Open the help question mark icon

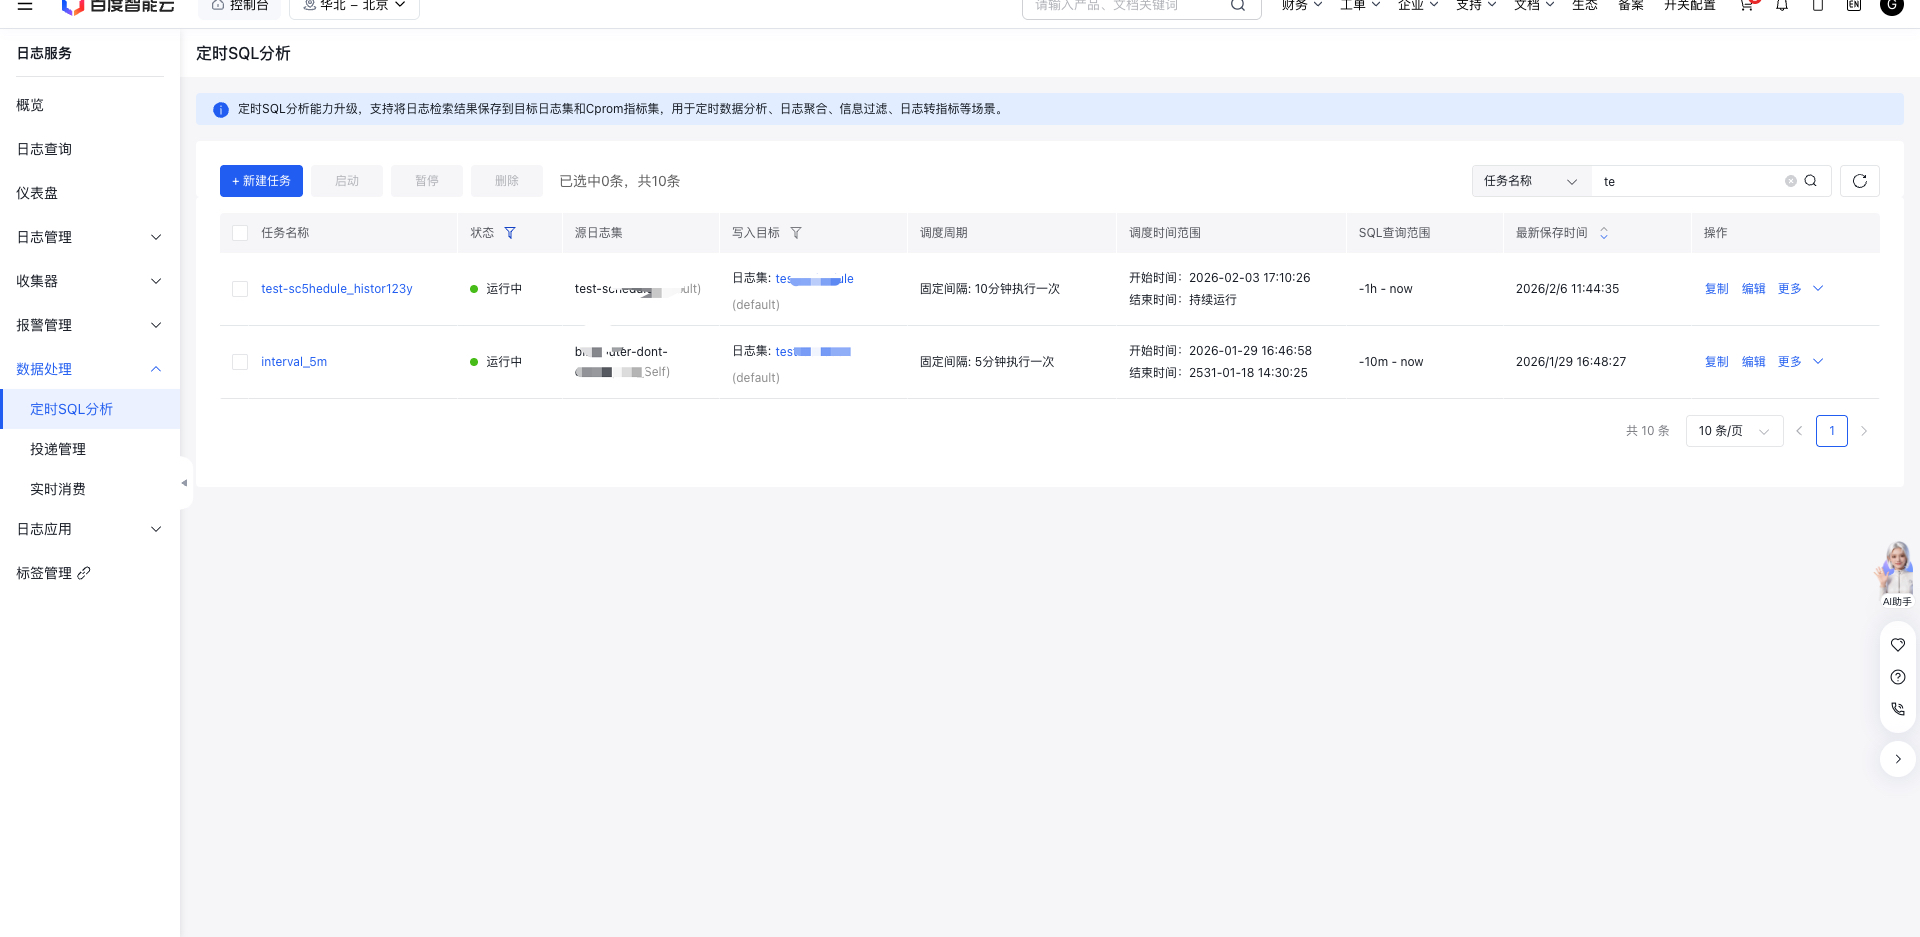(x=1898, y=677)
